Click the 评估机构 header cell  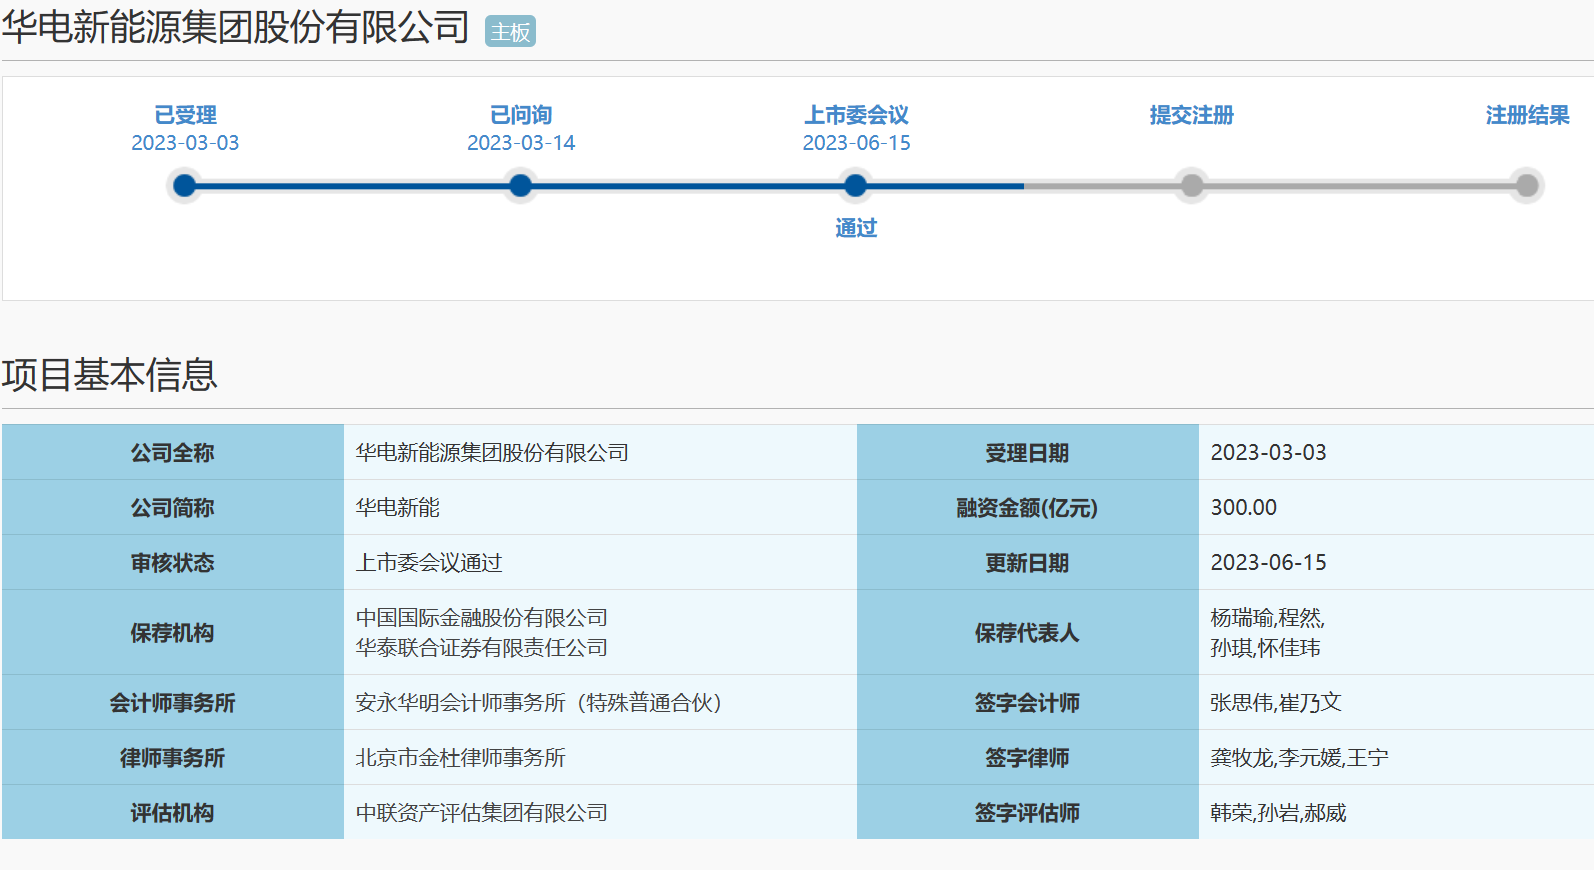click(x=173, y=812)
